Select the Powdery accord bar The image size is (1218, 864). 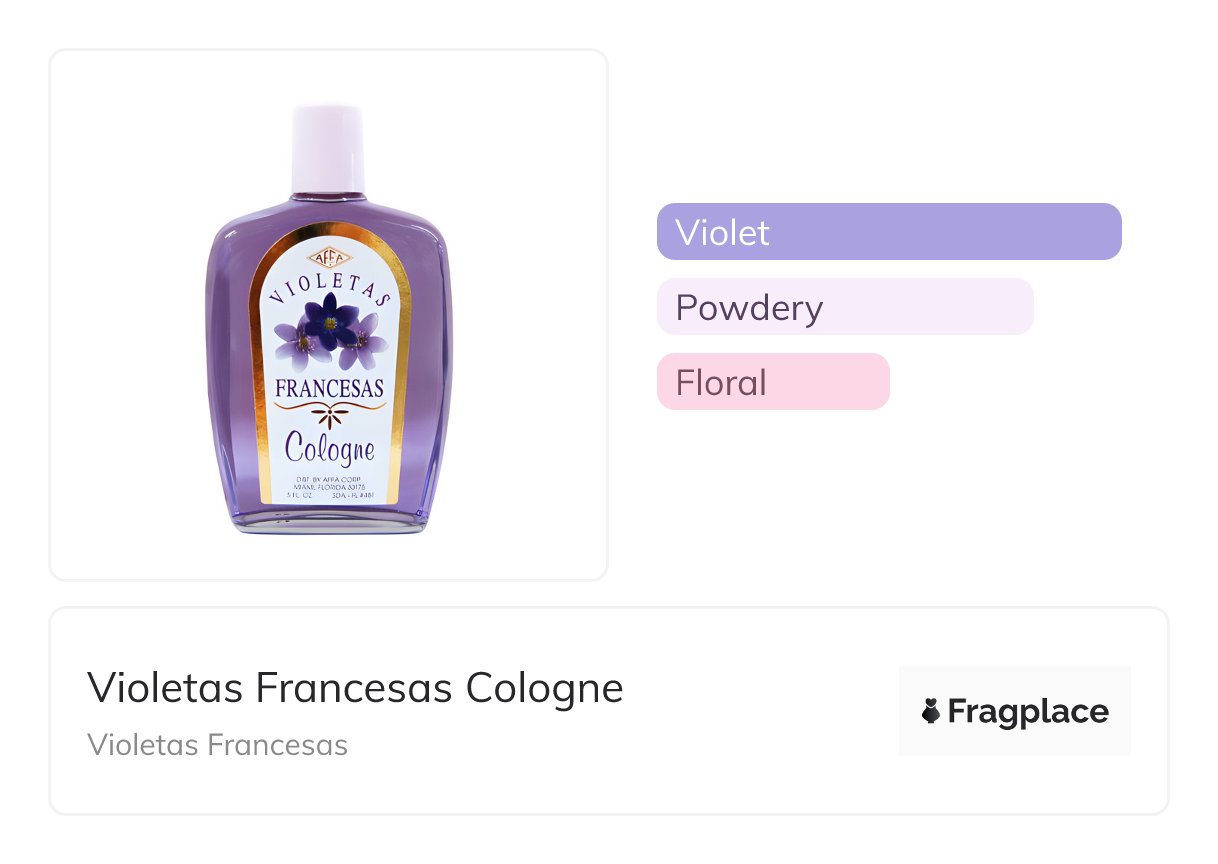[x=845, y=307]
